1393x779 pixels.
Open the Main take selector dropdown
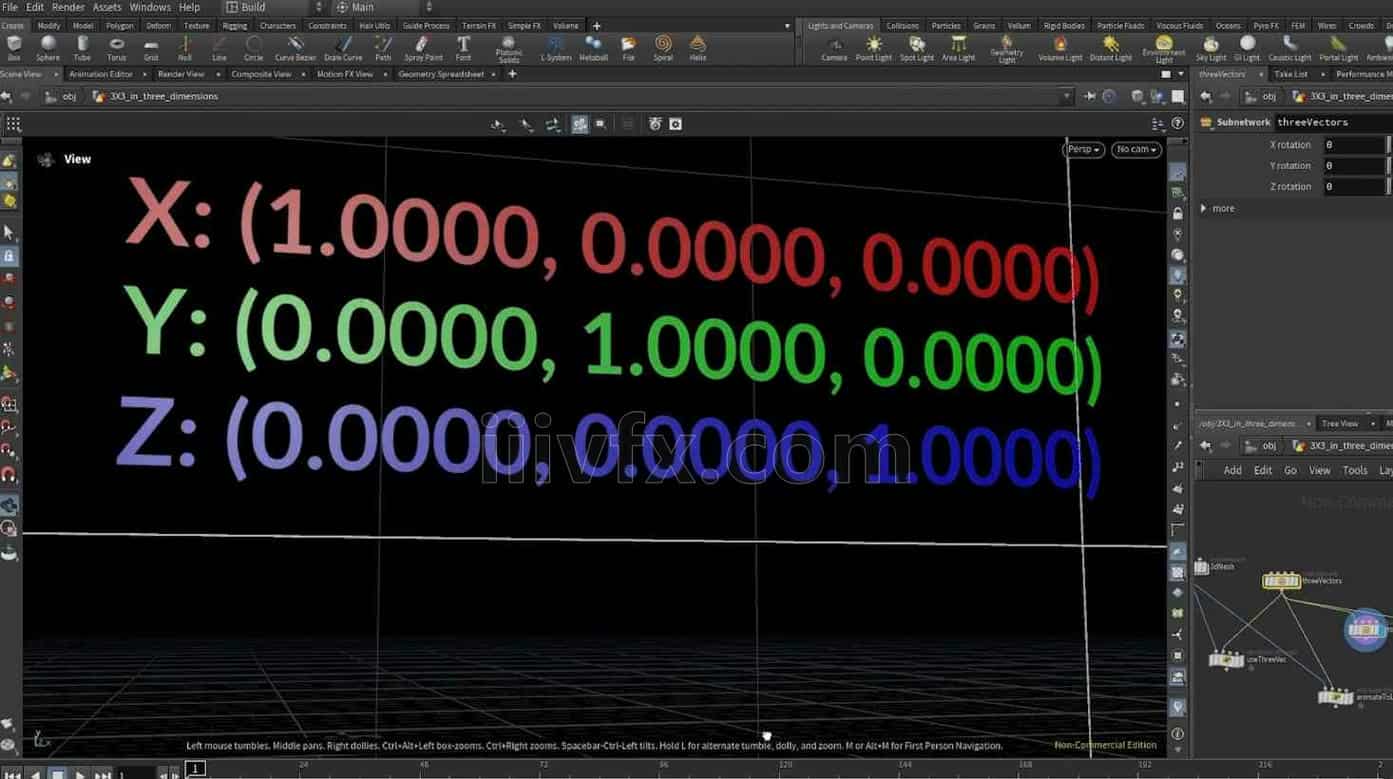click(x=384, y=7)
